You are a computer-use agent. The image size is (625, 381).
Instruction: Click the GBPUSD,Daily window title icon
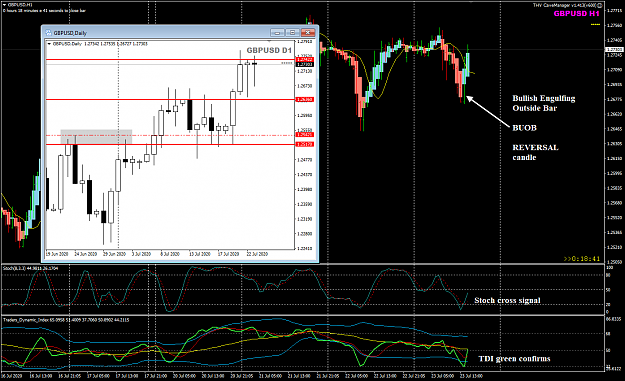[49, 33]
